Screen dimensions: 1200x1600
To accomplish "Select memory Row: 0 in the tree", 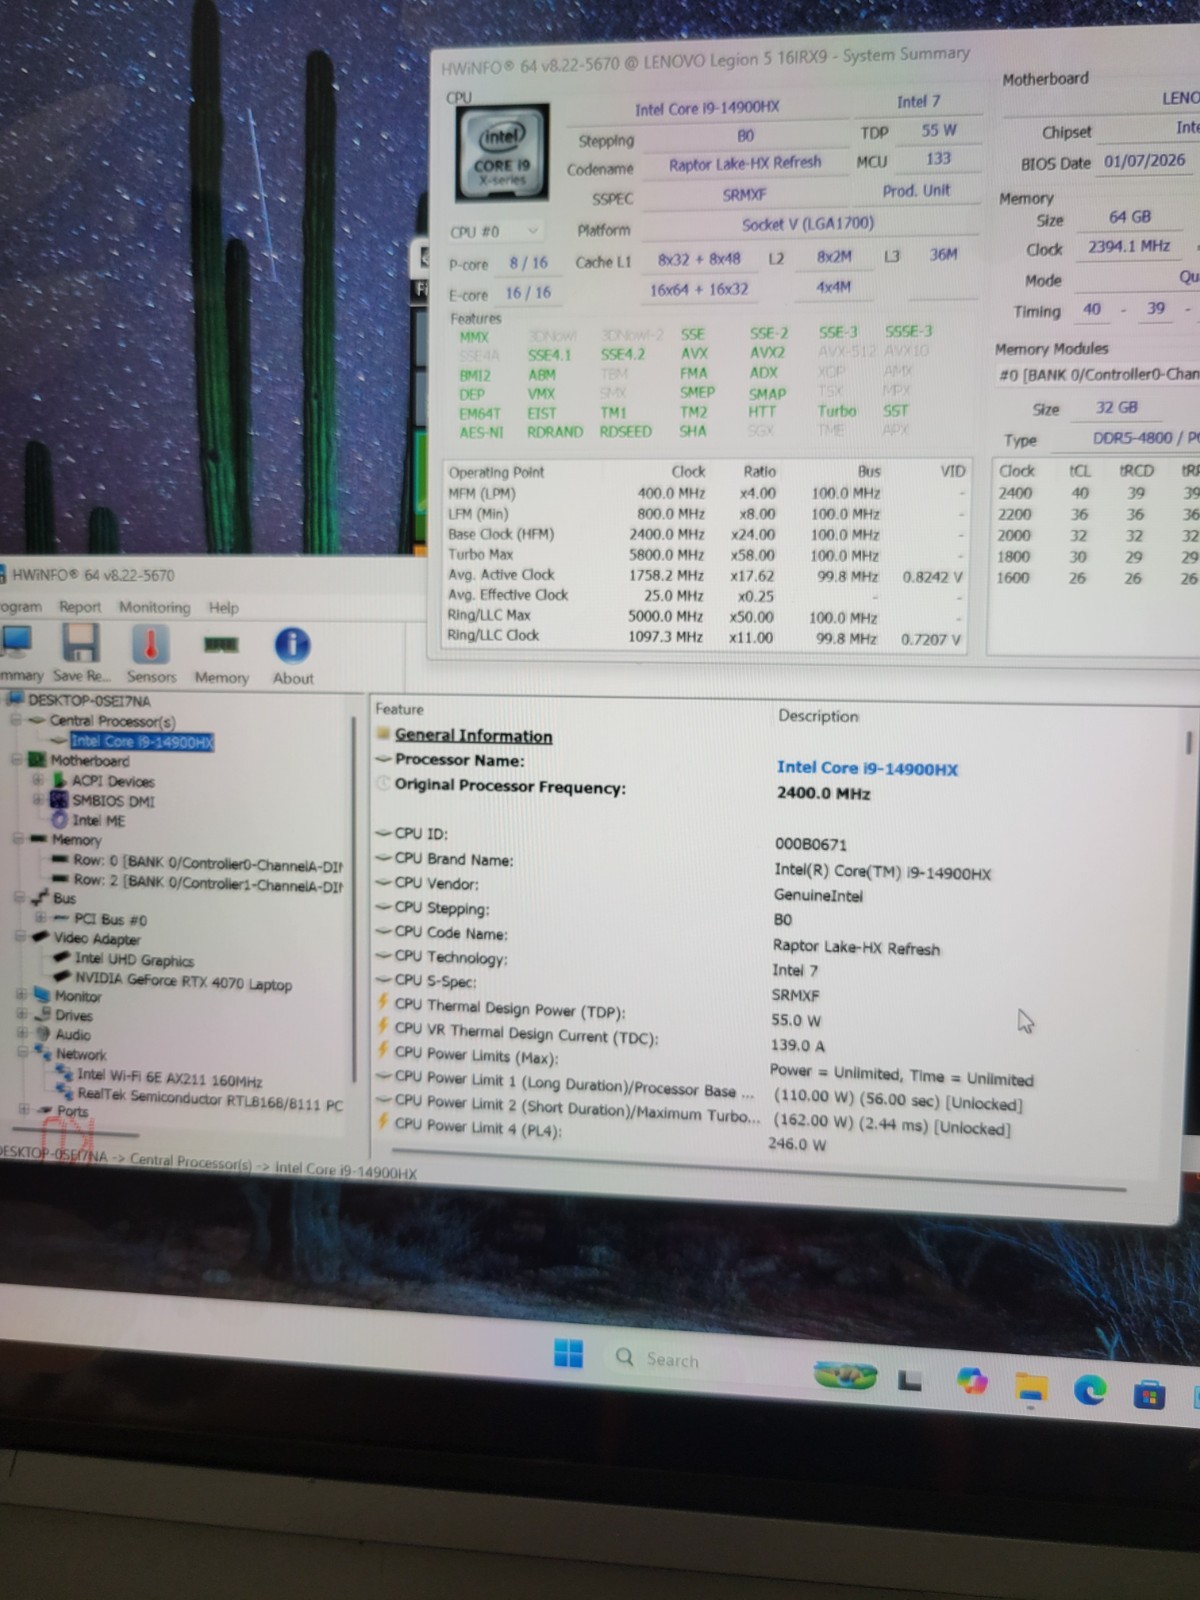I will pos(207,862).
